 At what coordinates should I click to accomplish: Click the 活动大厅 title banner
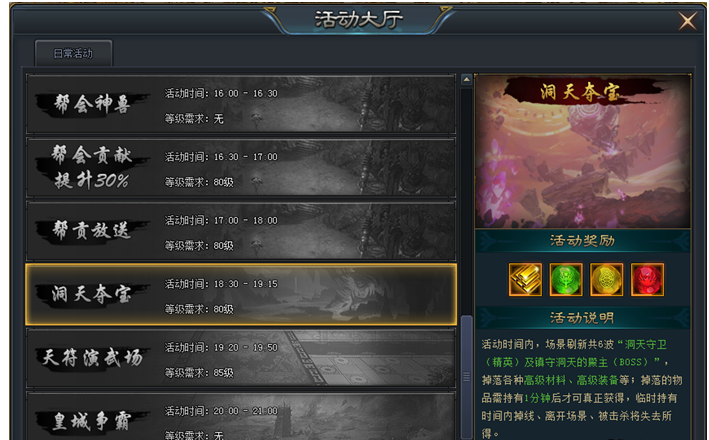[358, 19]
